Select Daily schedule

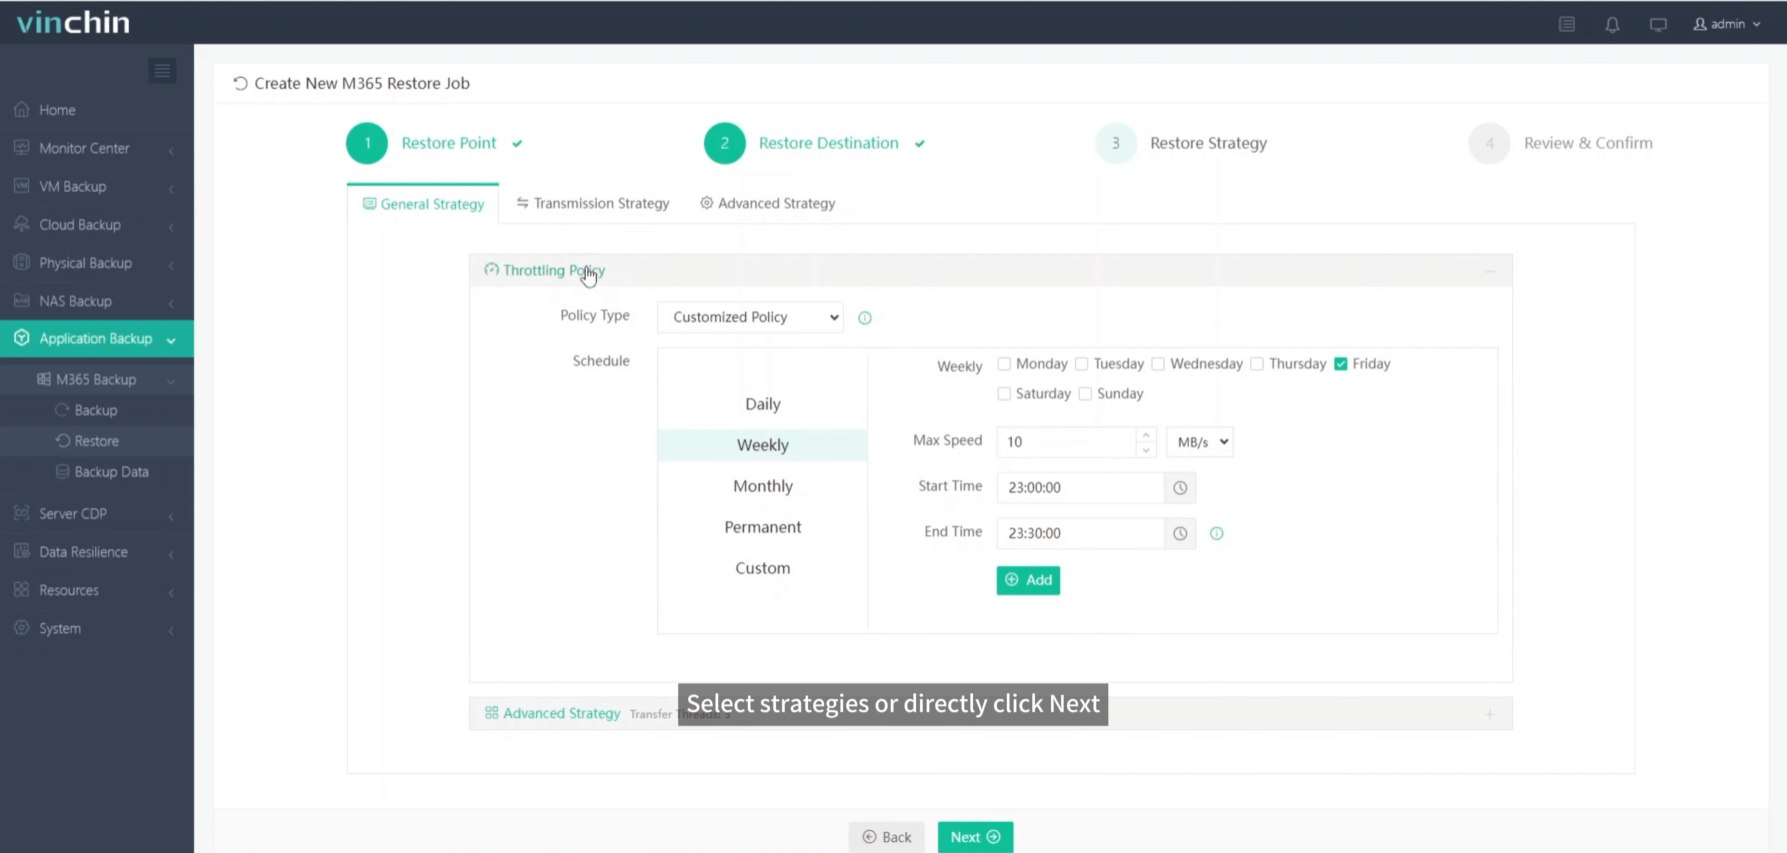[x=762, y=404]
